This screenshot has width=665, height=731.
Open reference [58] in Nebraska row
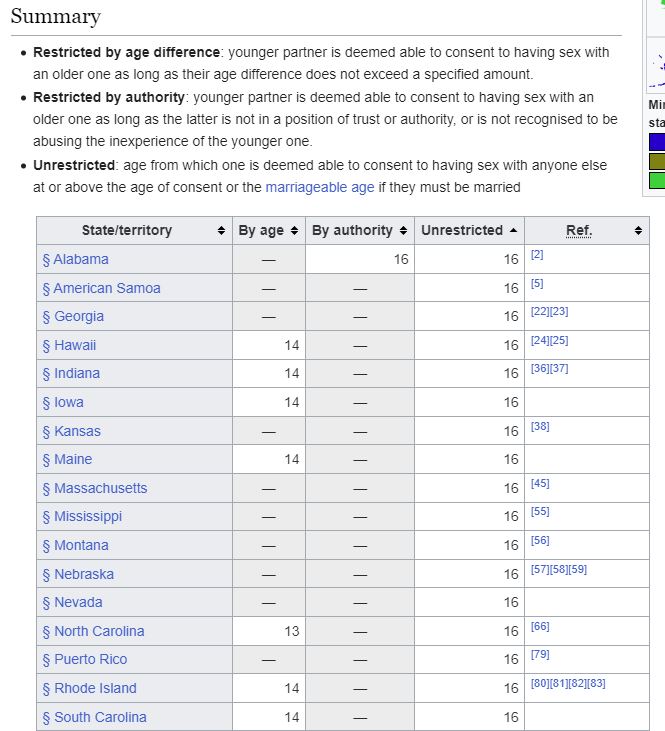tap(559, 569)
